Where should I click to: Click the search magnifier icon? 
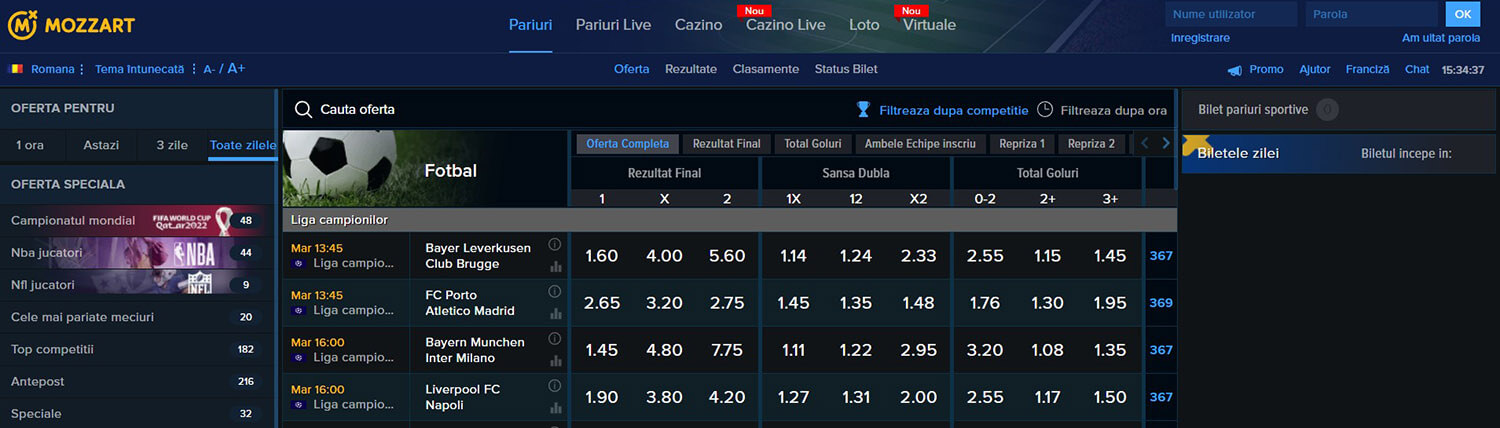click(302, 109)
